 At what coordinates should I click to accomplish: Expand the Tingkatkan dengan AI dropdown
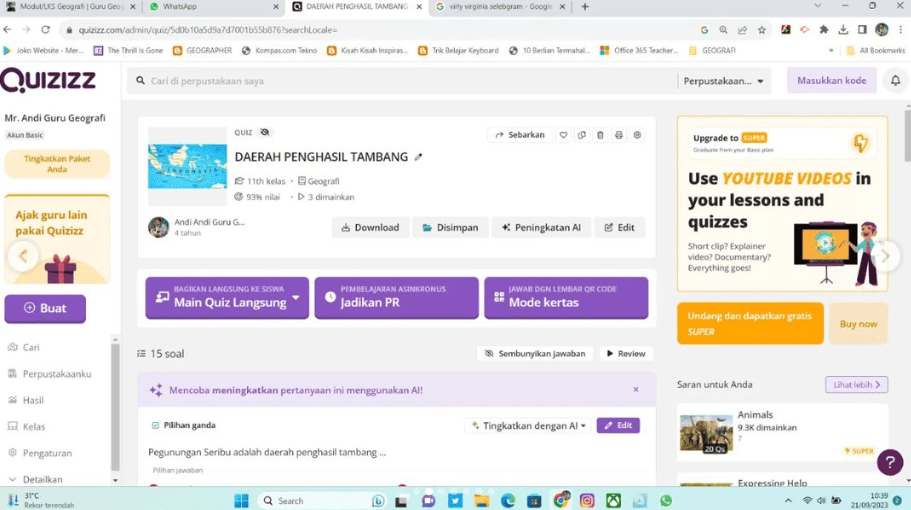[529, 425]
